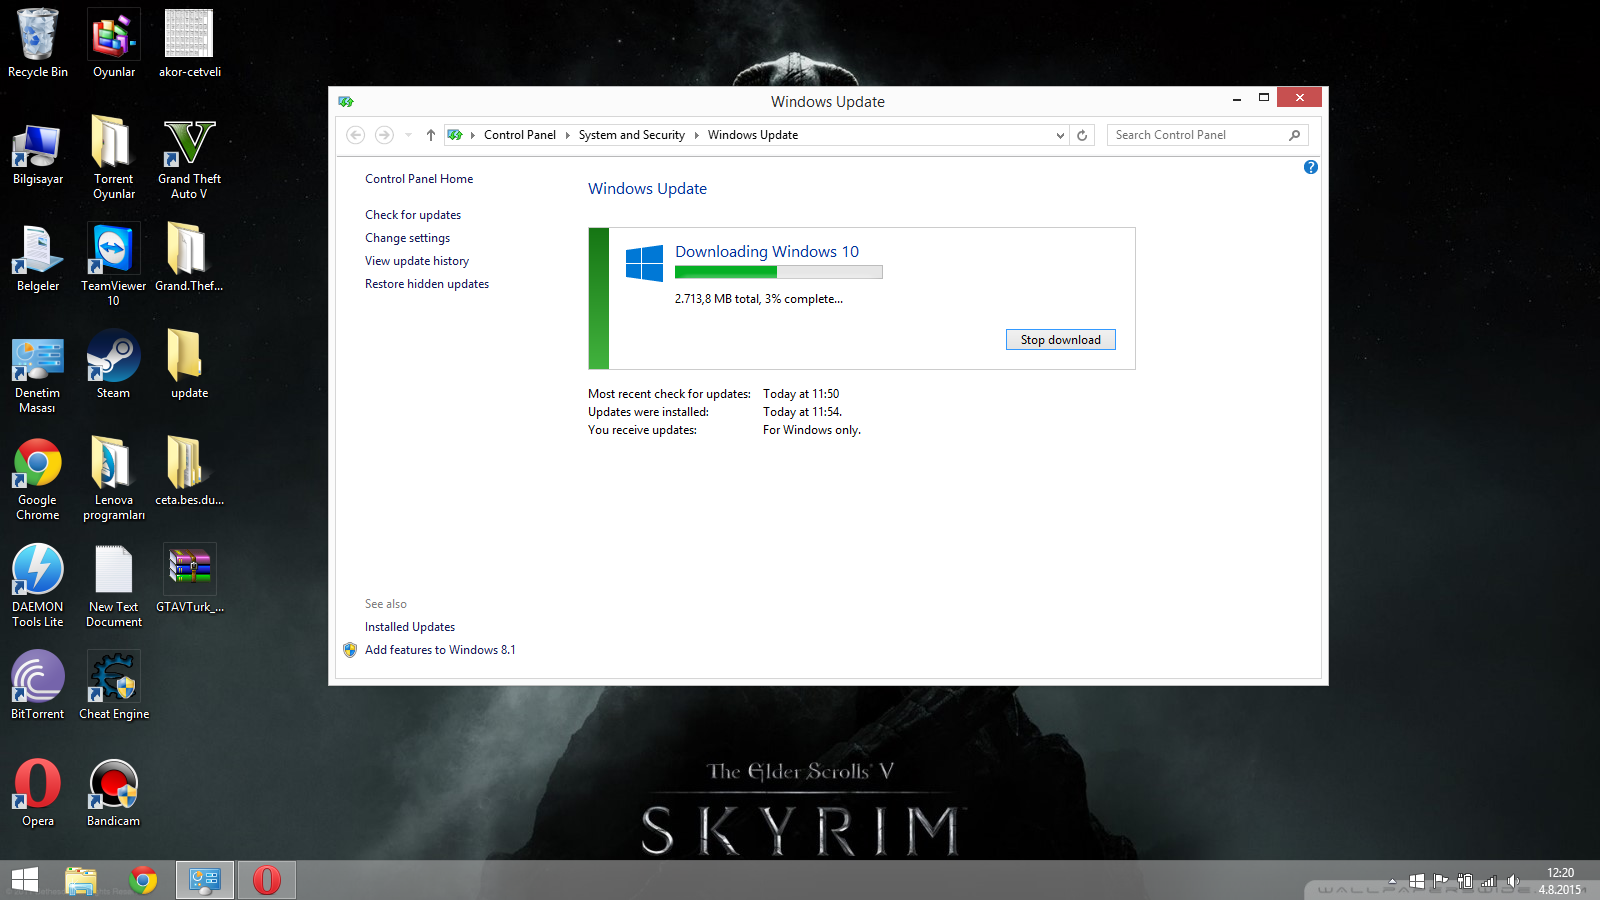Click the Downloading Windows 10 heading
1600x900 pixels.
[767, 252]
